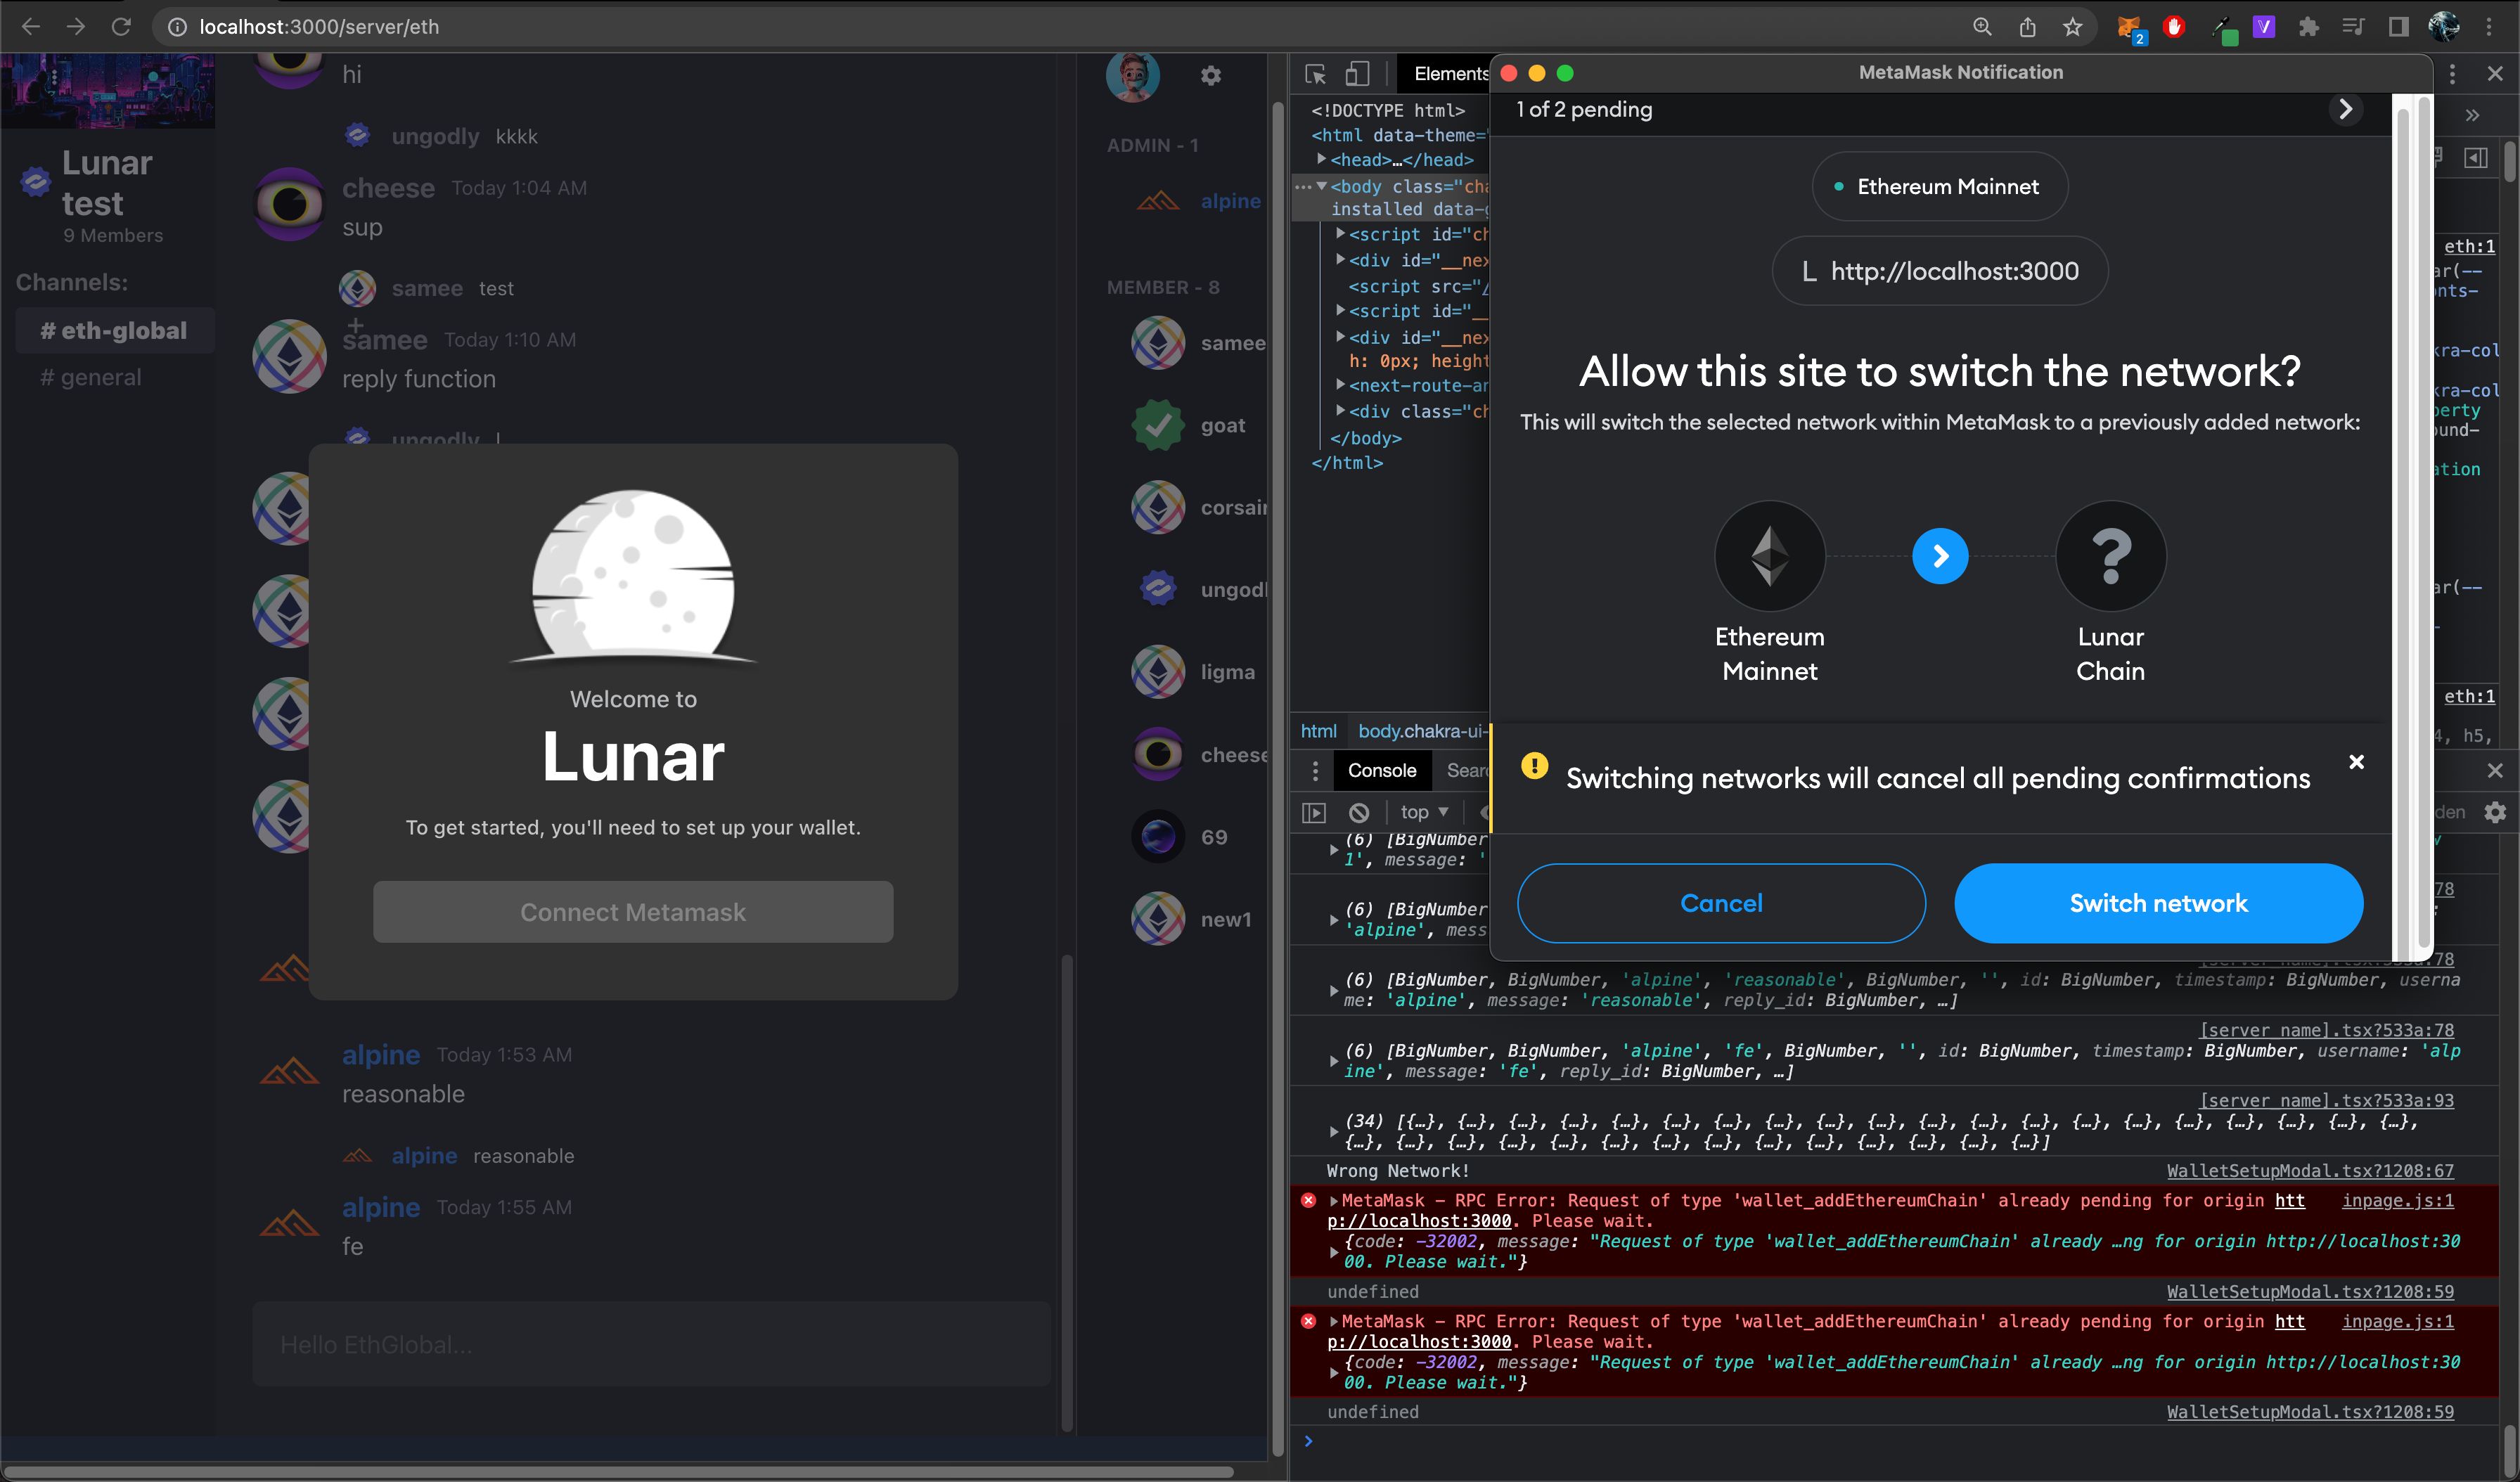Expand the head element node
Viewport: 2520px width, 1482px height.
tap(1321, 159)
